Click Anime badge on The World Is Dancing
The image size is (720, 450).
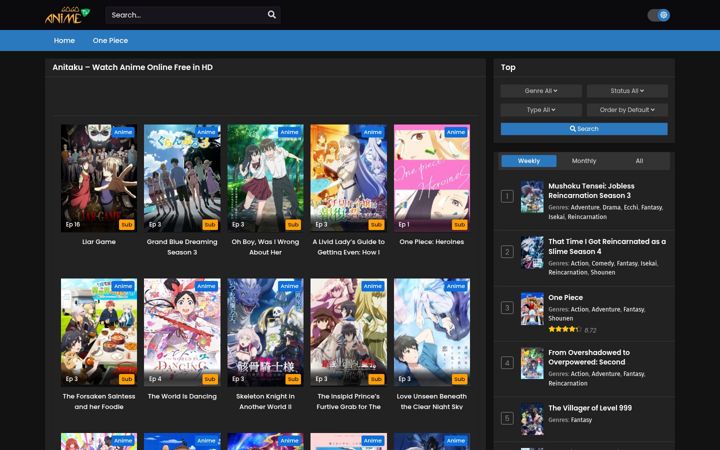(206, 287)
